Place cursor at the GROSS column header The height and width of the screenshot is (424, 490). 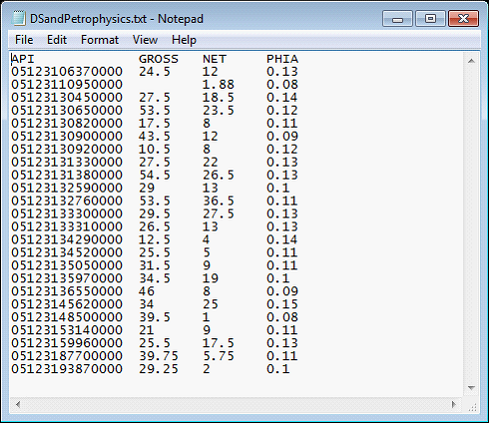pyautogui.click(x=158, y=59)
